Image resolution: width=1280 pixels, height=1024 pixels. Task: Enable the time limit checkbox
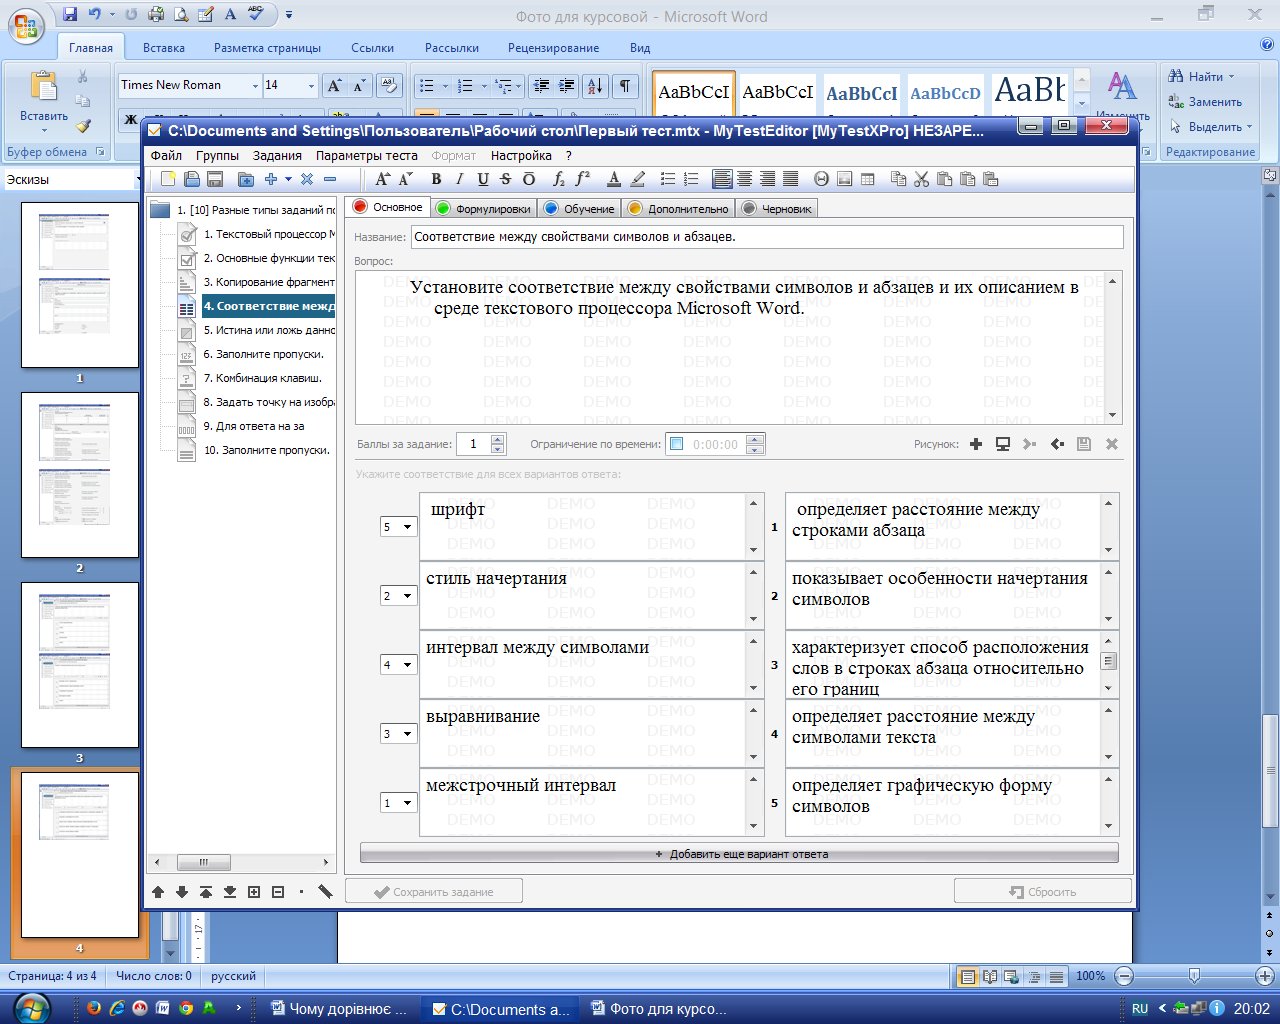point(676,444)
